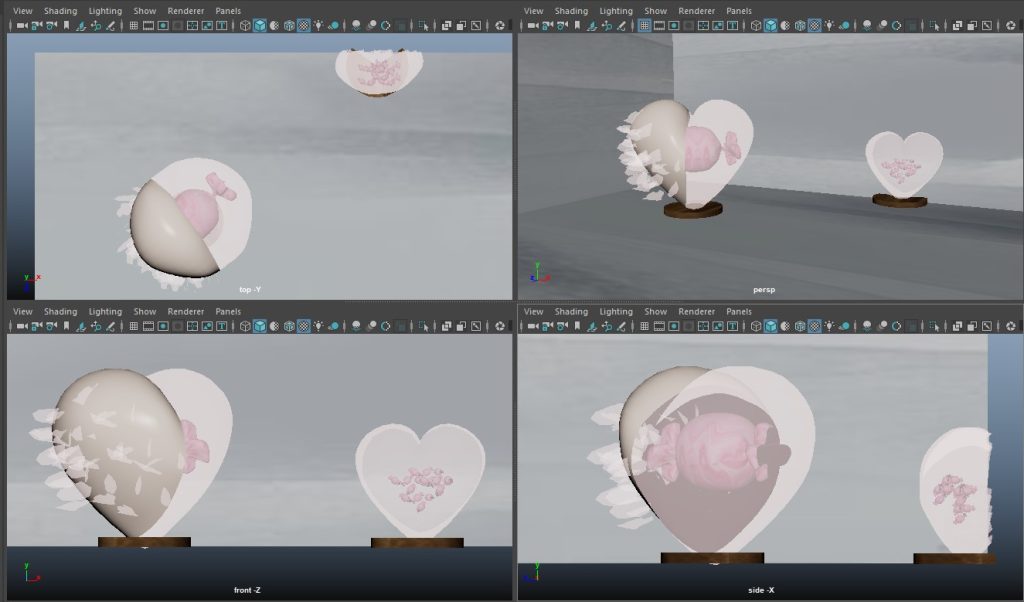Toggle Textured display in front view toolbar
1024x602 pixels.
click(303, 326)
